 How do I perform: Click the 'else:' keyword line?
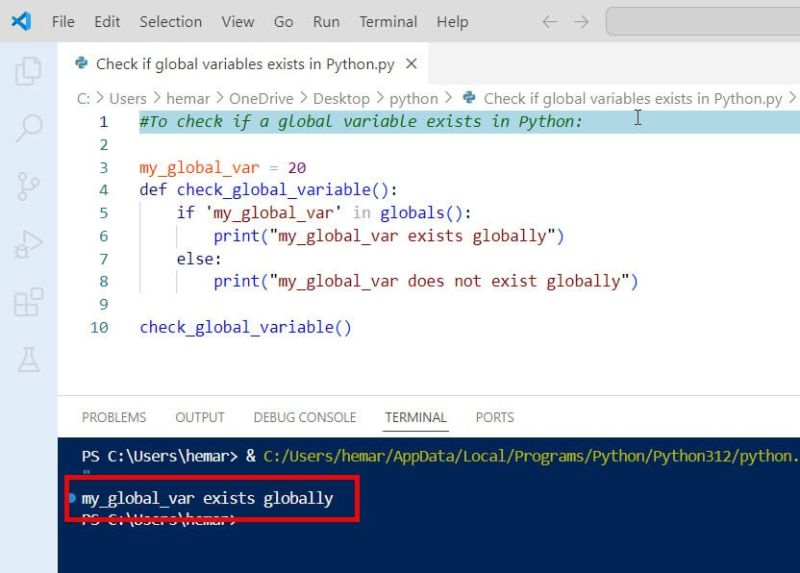click(199, 259)
